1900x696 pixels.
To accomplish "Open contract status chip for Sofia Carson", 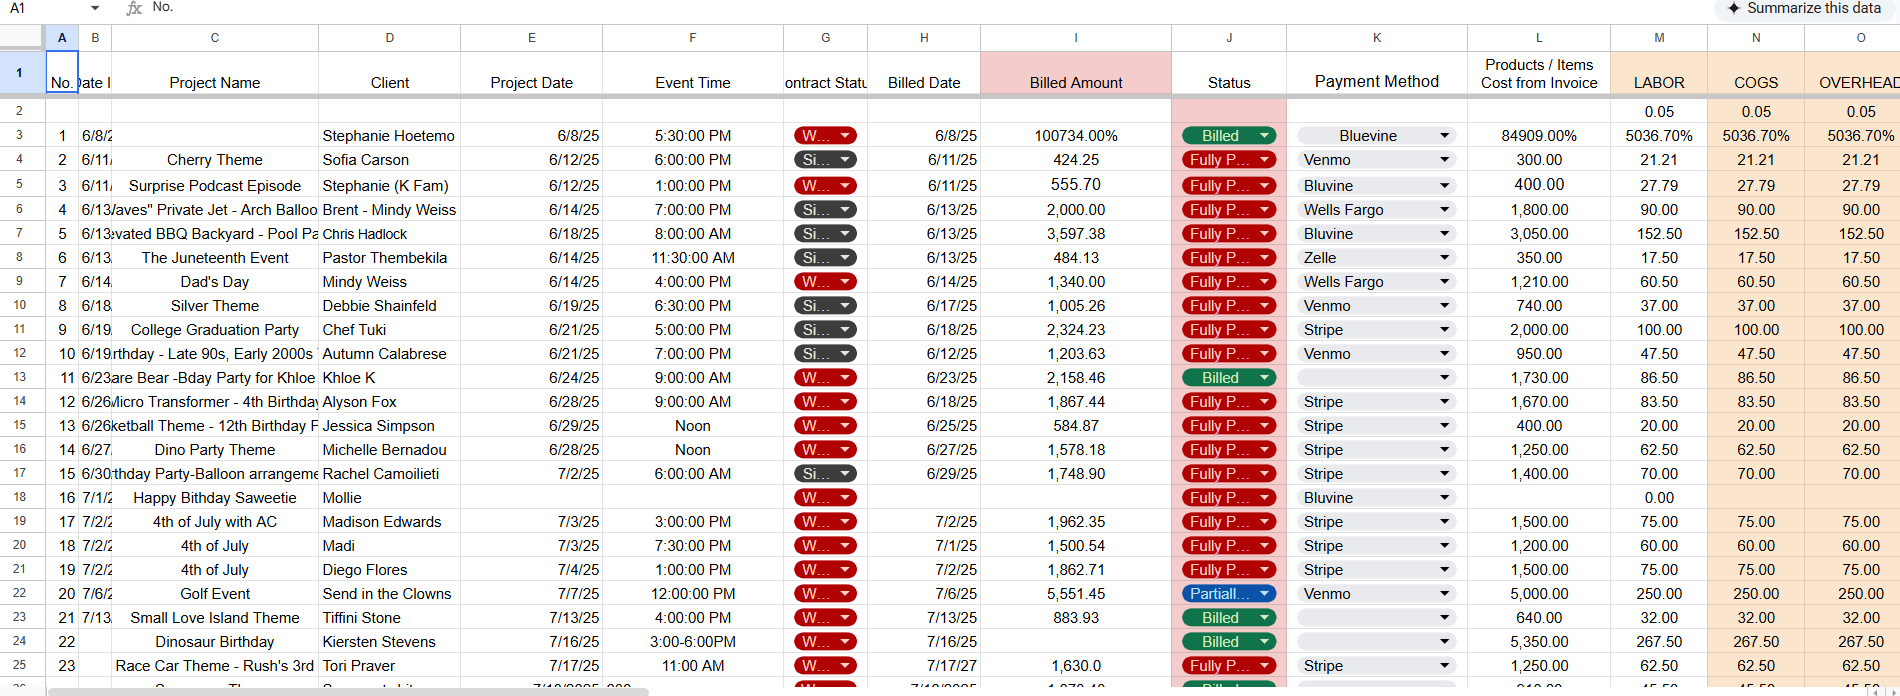I will click(x=825, y=160).
